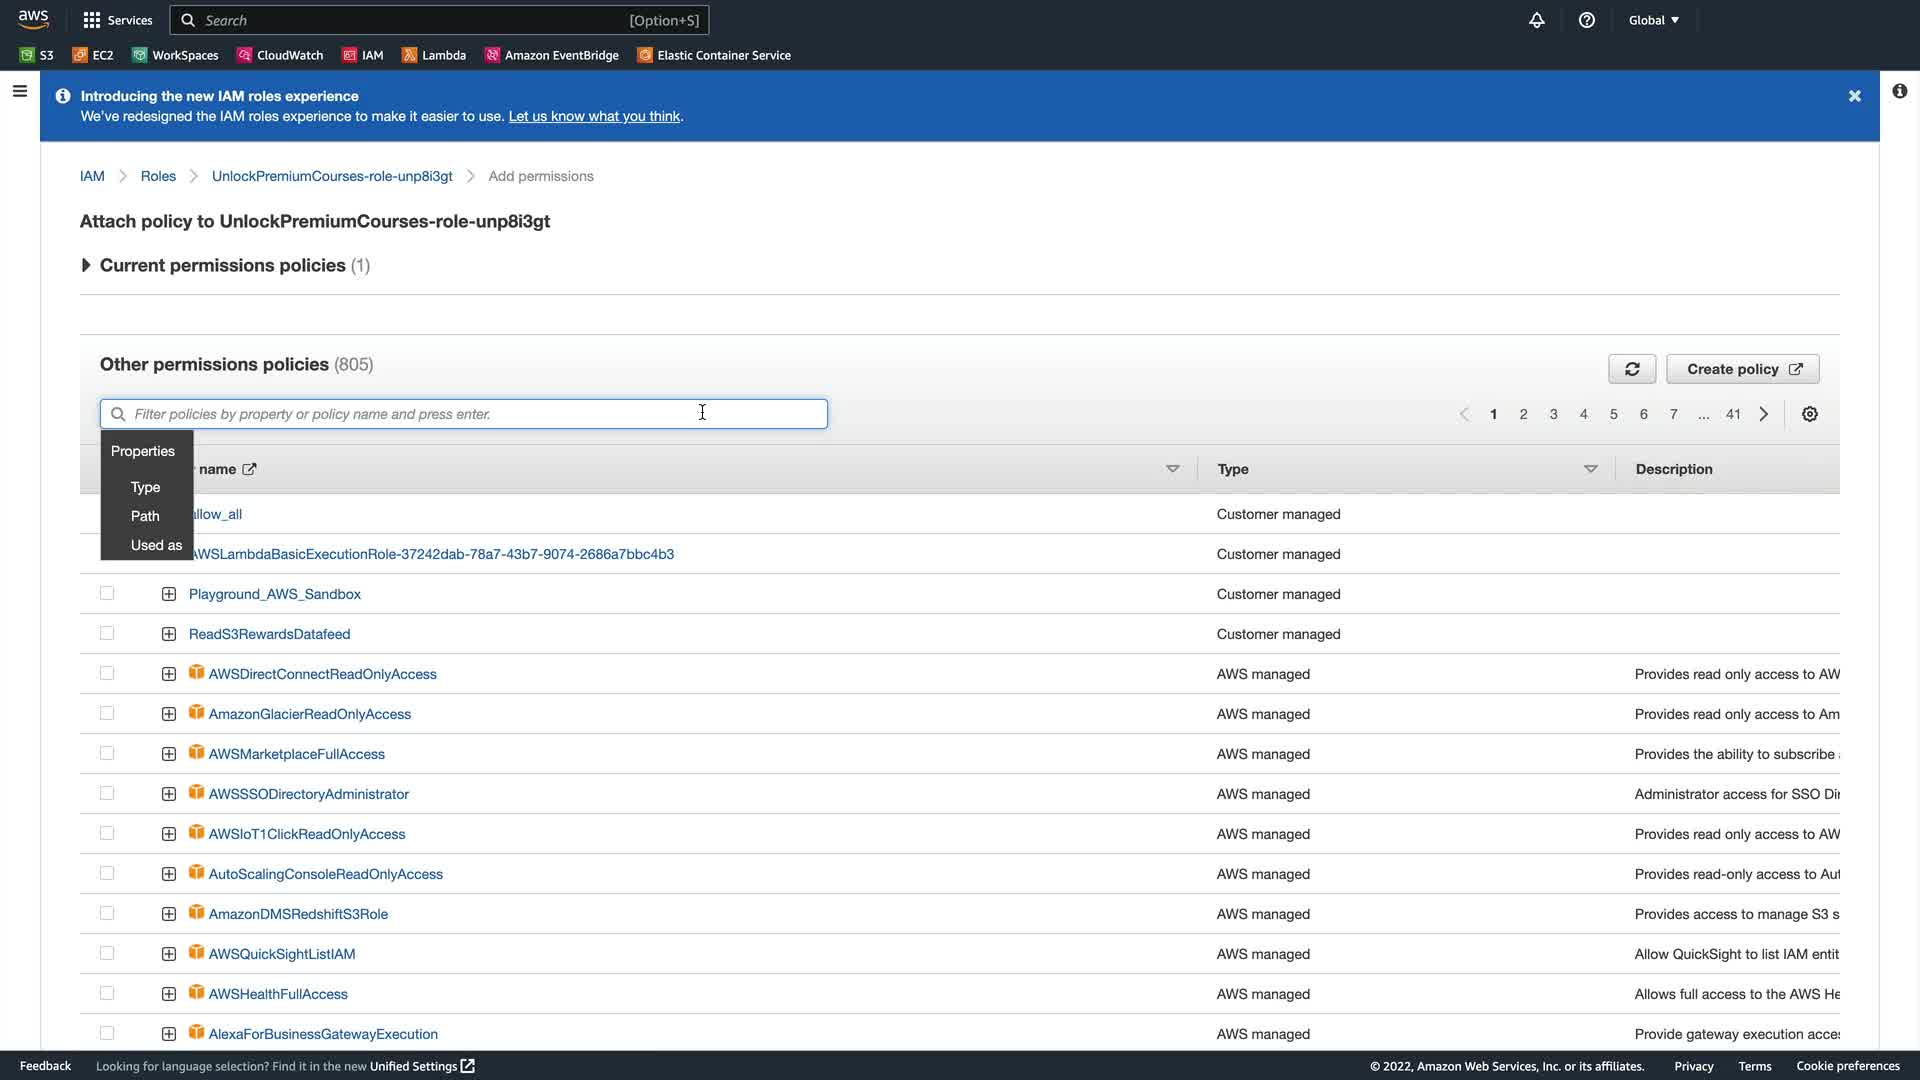Open table preferences gear icon
Image resolution: width=1920 pixels, height=1080 pixels.
[1809, 414]
